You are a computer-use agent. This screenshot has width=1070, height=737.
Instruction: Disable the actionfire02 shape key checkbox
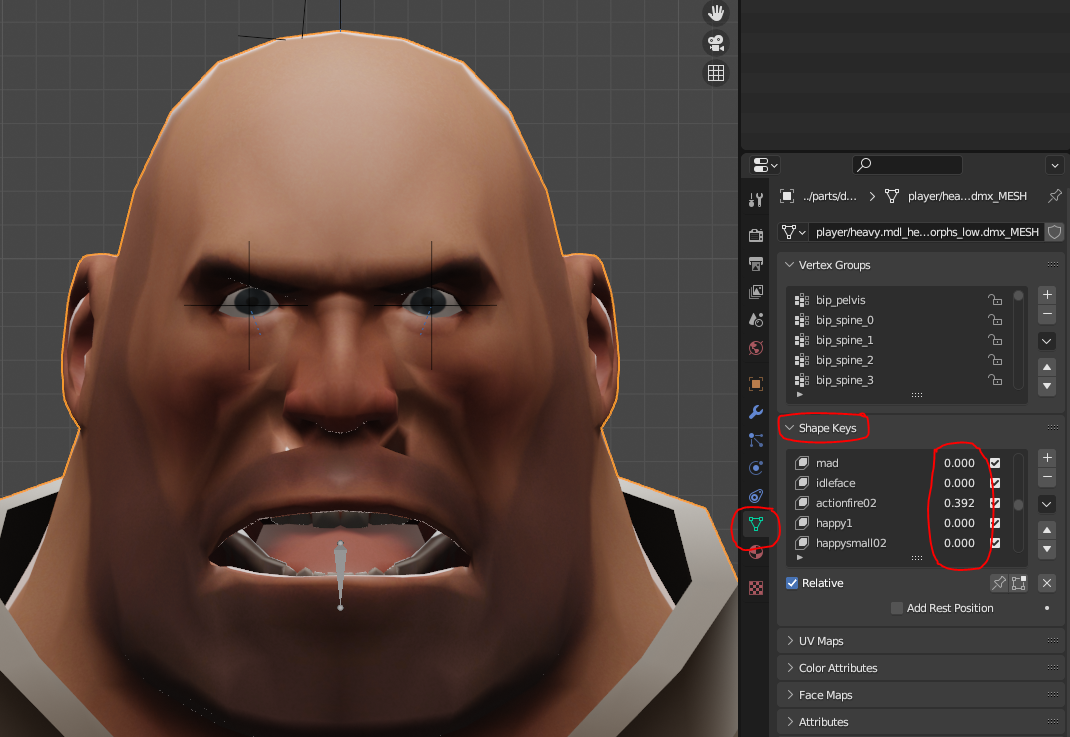[x=995, y=503]
